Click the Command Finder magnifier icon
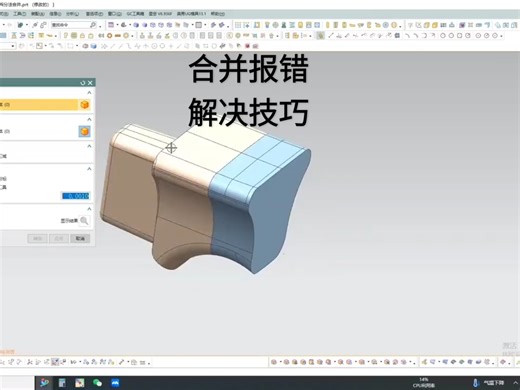 tap(93, 25)
